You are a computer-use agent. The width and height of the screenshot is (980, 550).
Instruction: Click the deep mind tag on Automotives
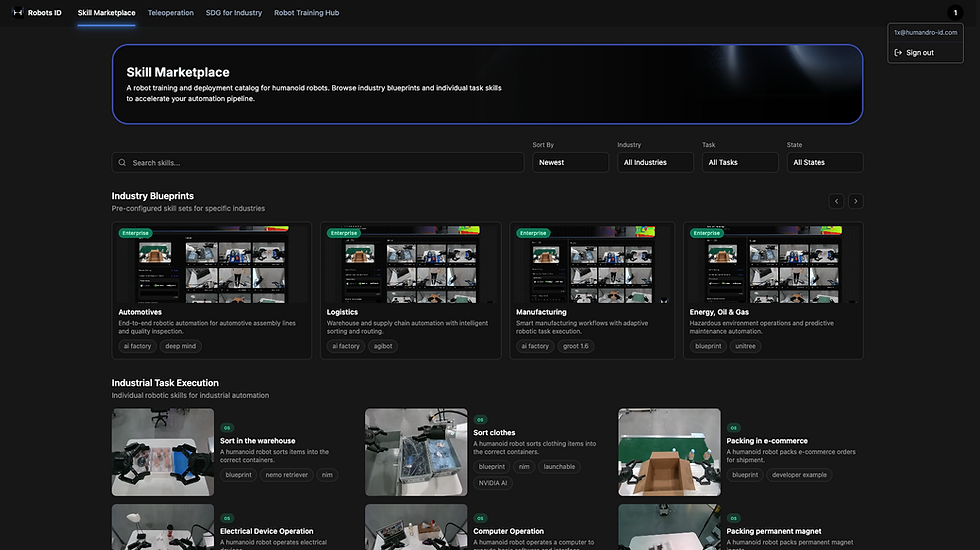coord(181,346)
